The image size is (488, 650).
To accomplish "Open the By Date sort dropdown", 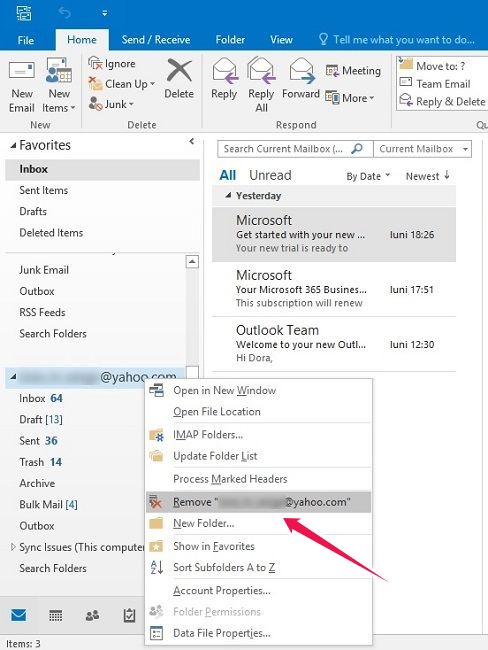I will (x=368, y=176).
